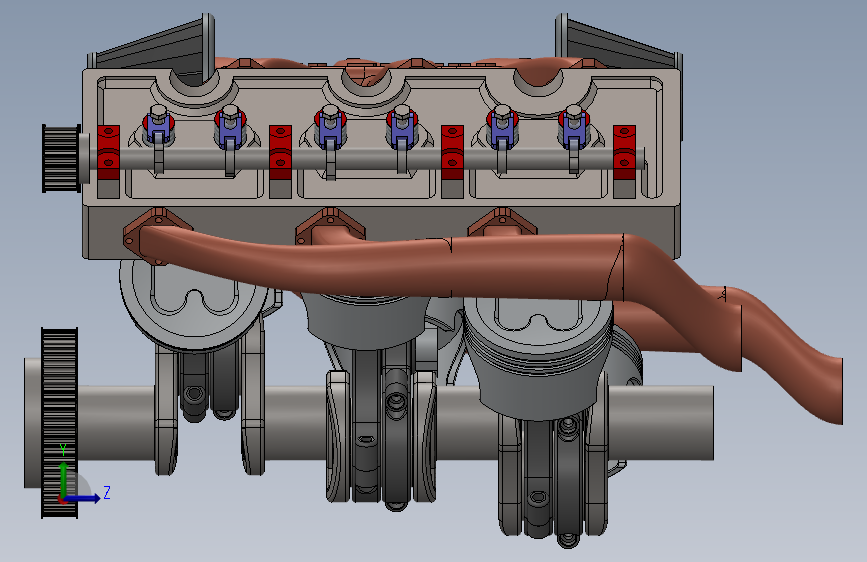Select the camshaft rod running through red caps
The height and width of the screenshot is (562, 867).
[365, 159]
